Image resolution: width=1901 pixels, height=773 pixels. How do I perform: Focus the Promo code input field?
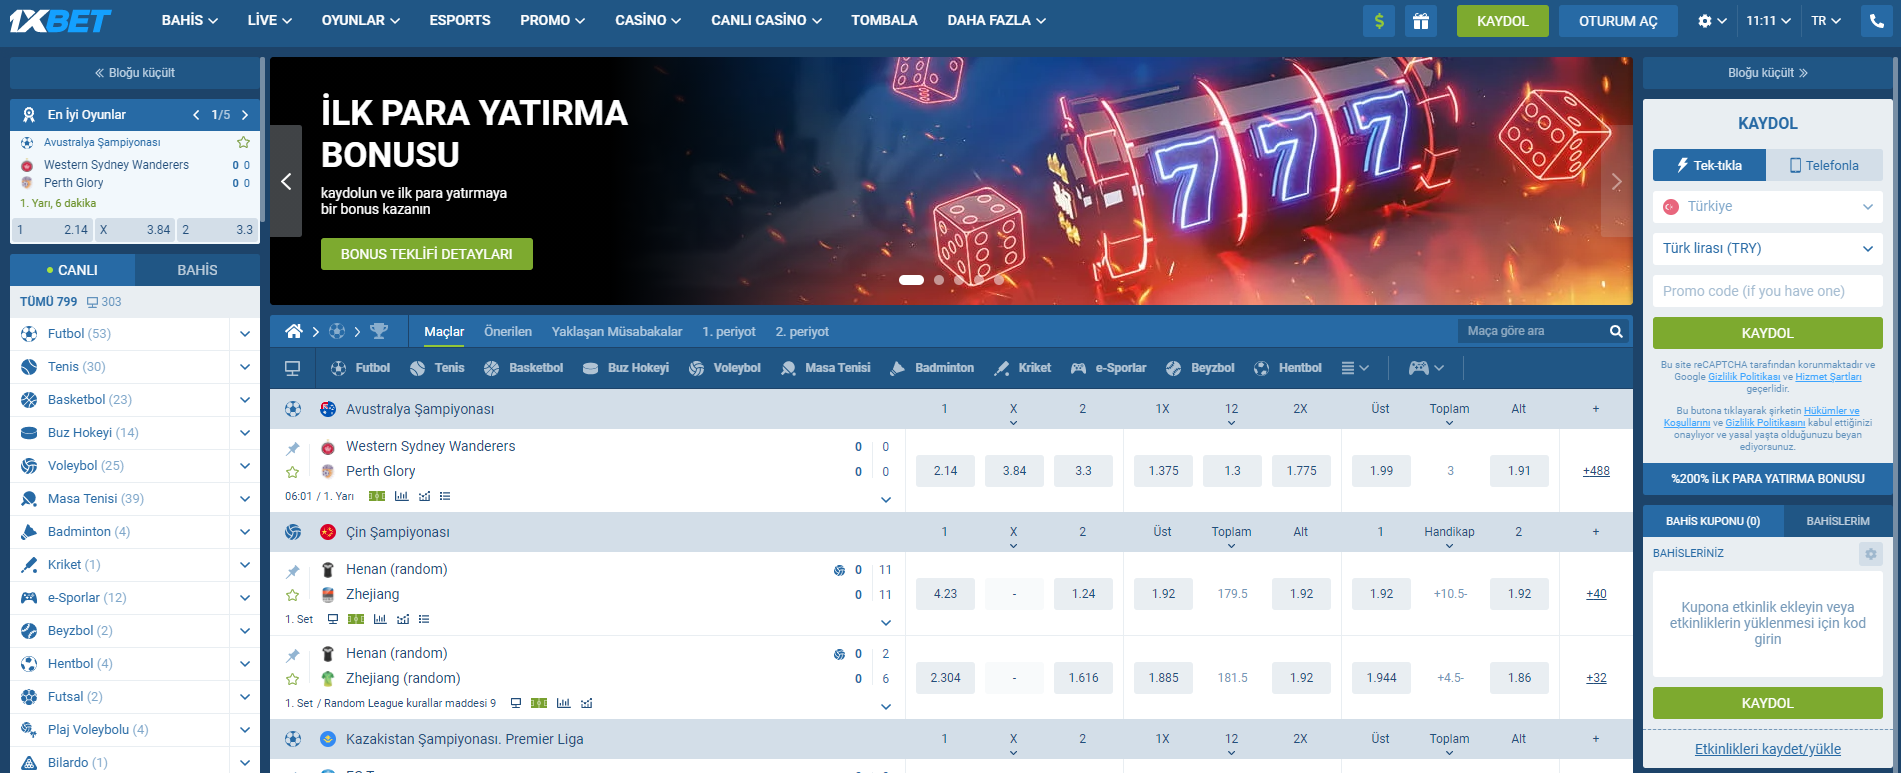(1768, 291)
